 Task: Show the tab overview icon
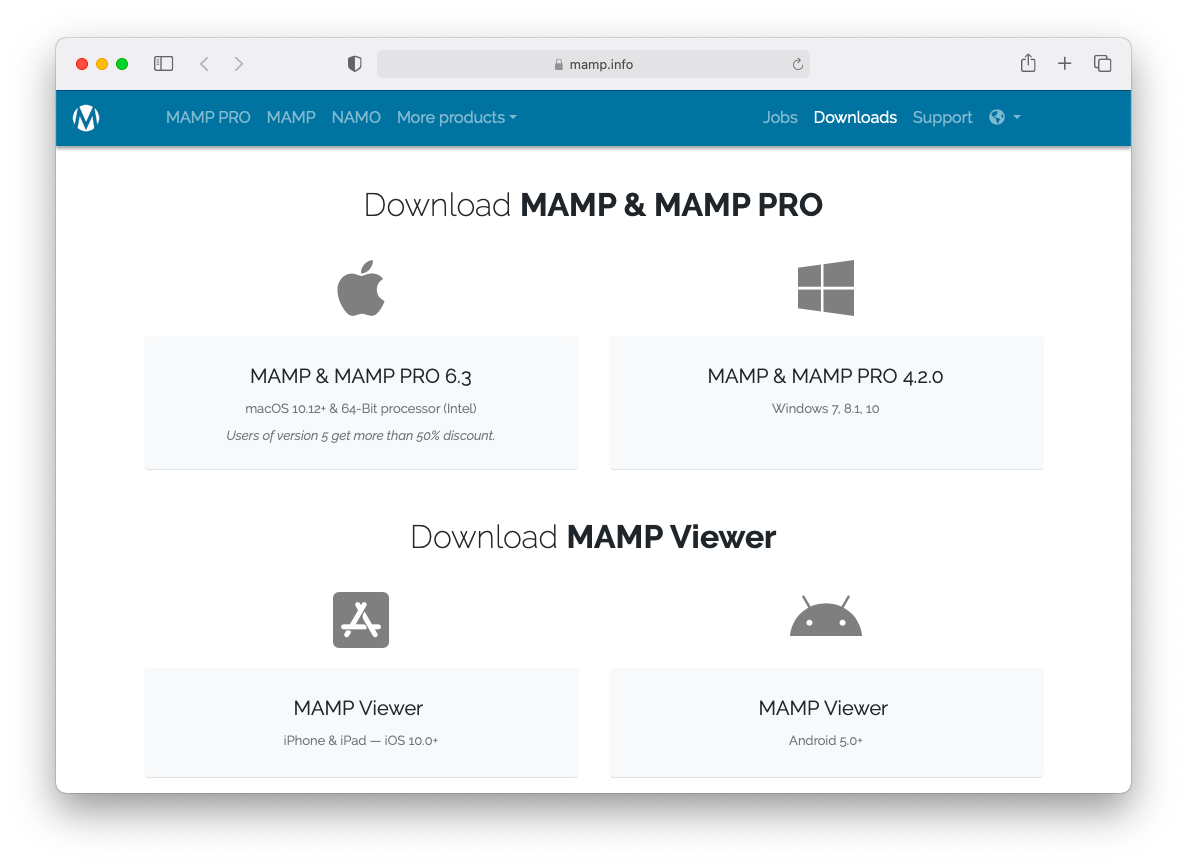(1102, 64)
